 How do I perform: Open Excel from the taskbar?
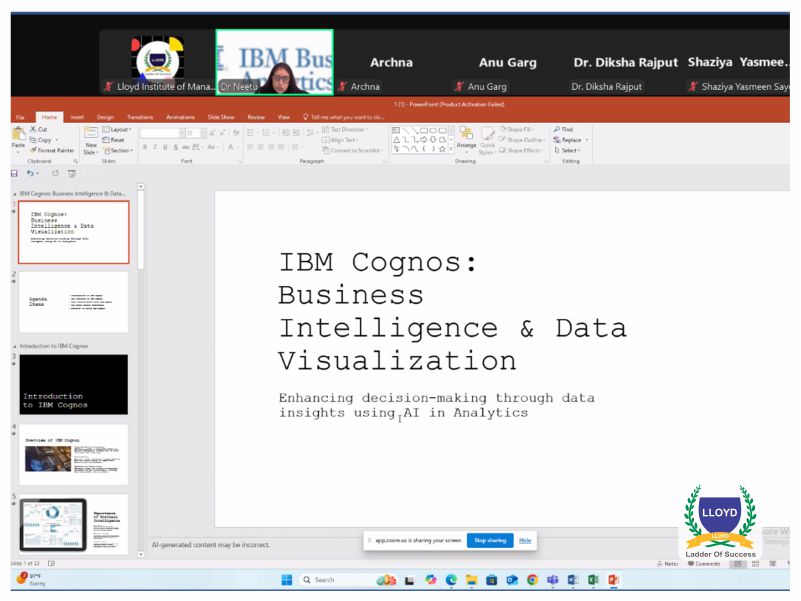click(x=593, y=580)
